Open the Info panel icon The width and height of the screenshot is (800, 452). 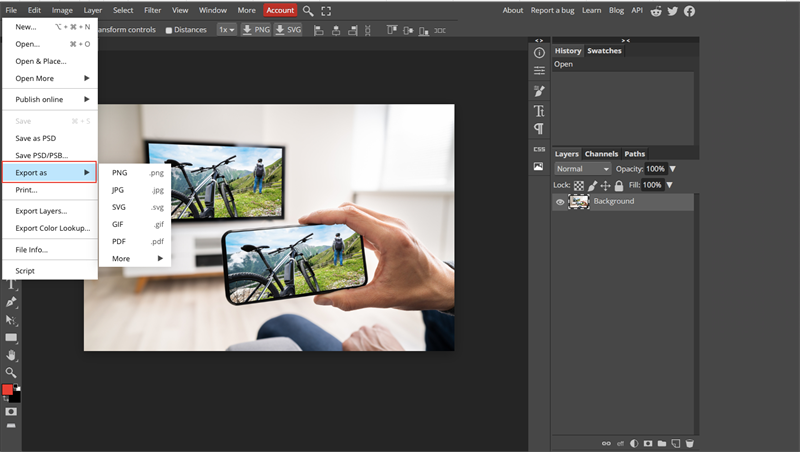[539, 53]
